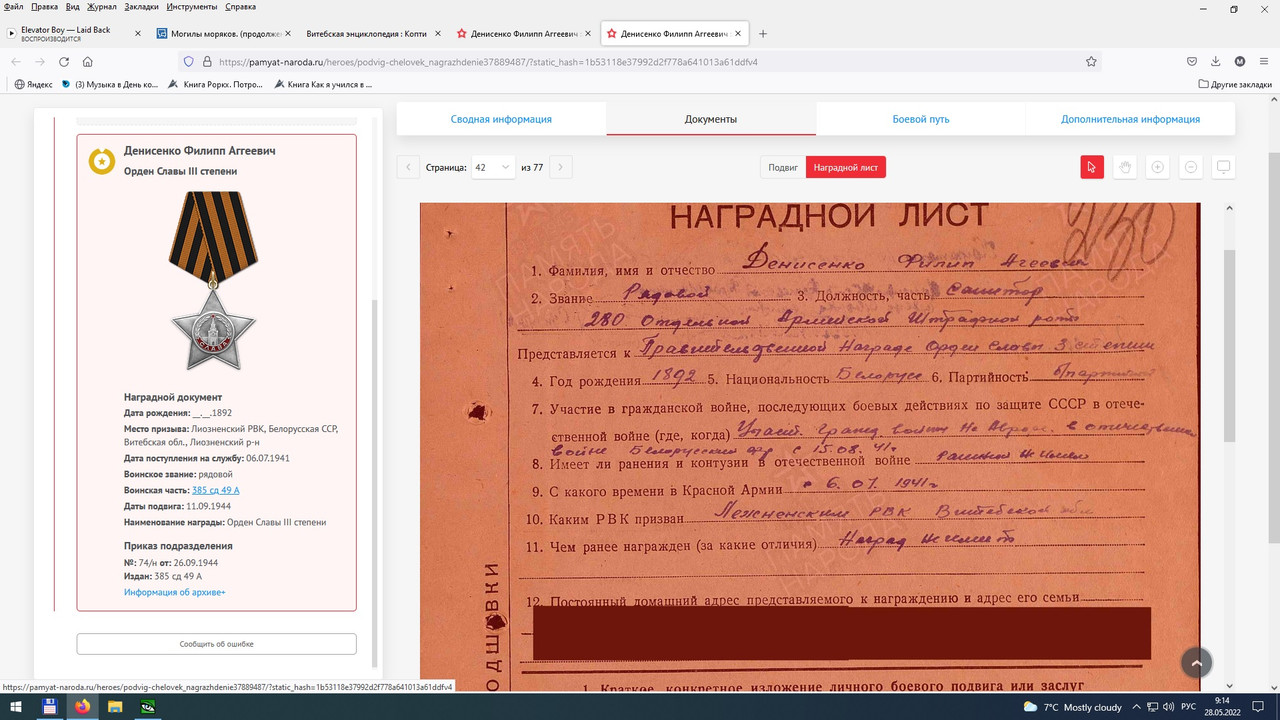The image size is (1280, 720).
Task: Open the Страница page number dropdown
Action: (492, 167)
